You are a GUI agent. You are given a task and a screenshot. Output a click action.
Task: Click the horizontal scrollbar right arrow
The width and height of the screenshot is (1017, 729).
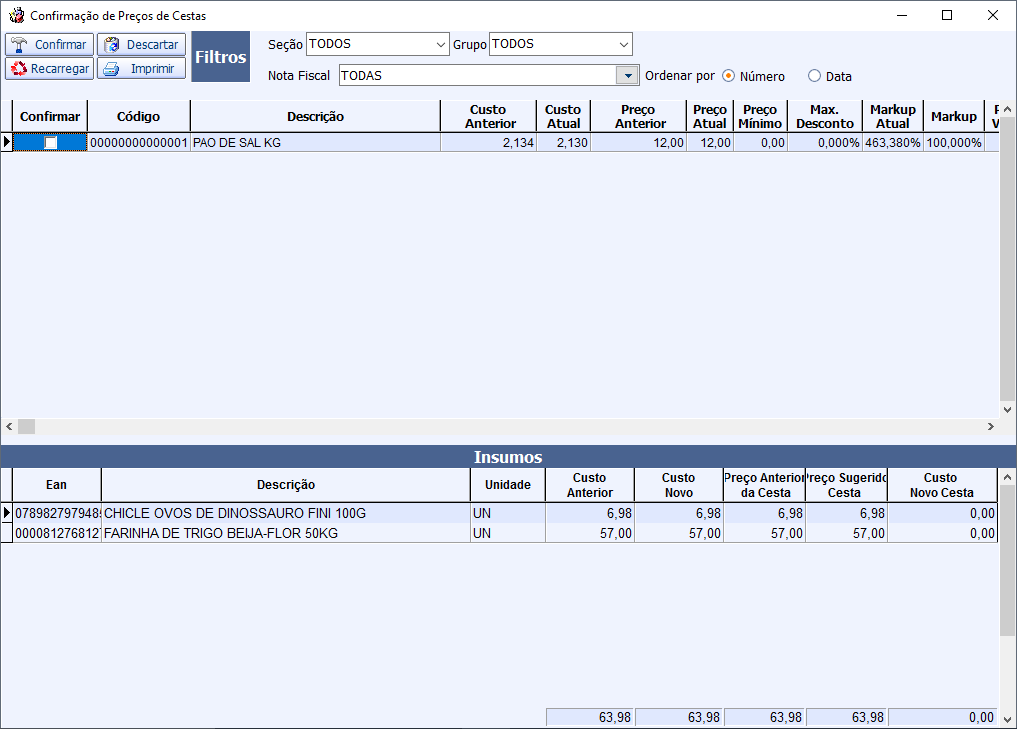(990, 427)
